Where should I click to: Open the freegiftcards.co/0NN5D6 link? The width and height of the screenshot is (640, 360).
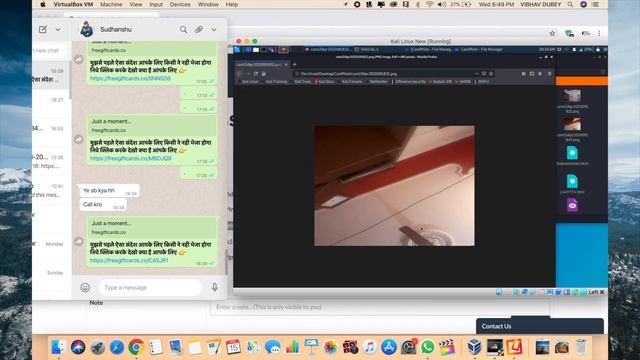(x=130, y=78)
